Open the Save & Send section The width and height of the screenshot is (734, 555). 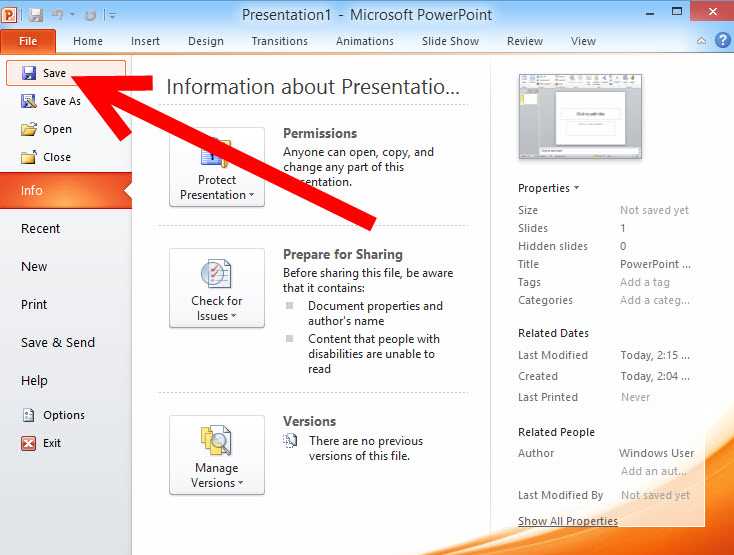(x=58, y=343)
